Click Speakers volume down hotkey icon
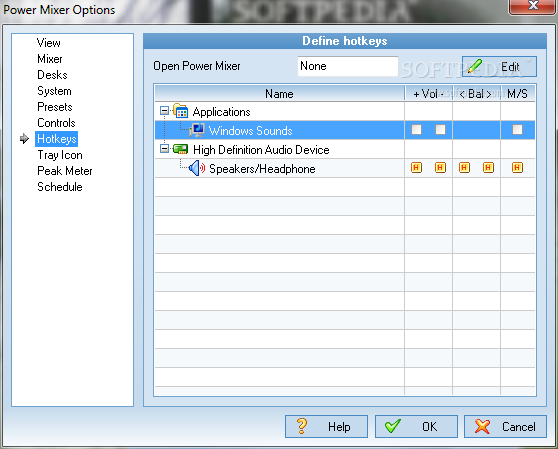The image size is (558, 449). [x=441, y=168]
